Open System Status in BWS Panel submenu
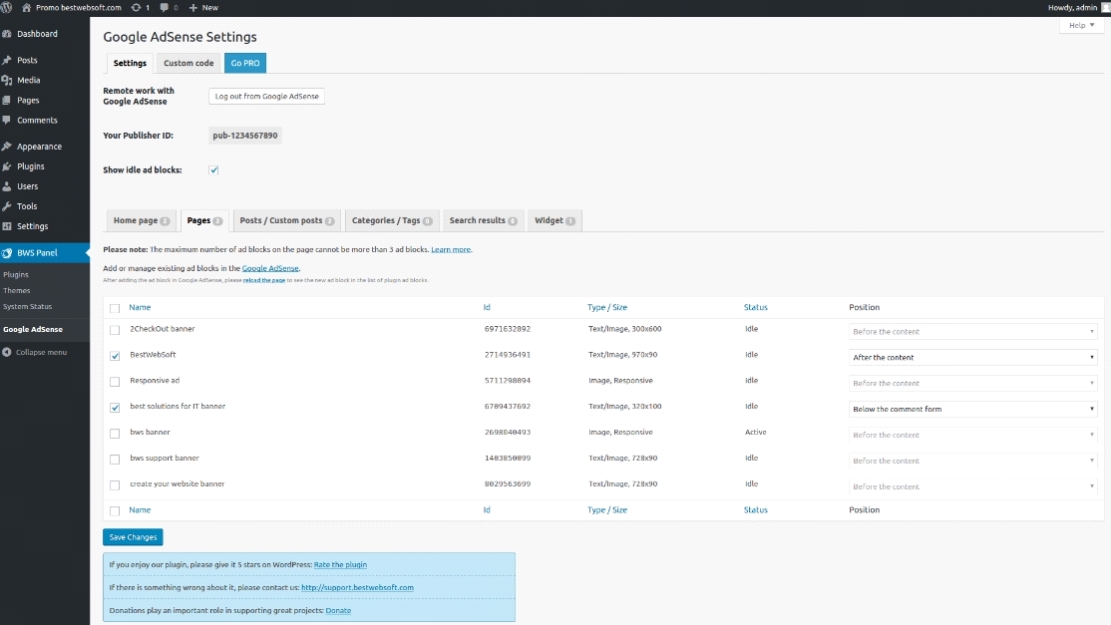Screen dimensions: 1111x625 tap(28, 307)
